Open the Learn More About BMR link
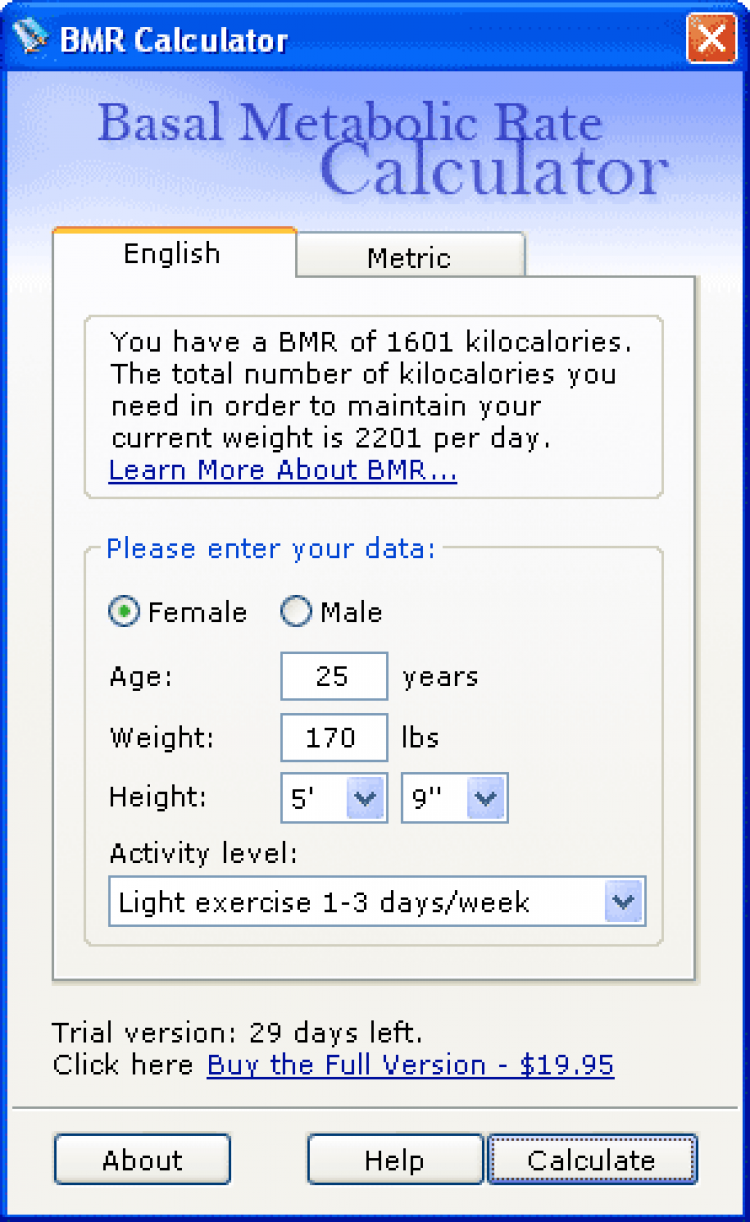Screen dimensions: 750x1222 (x=282, y=470)
